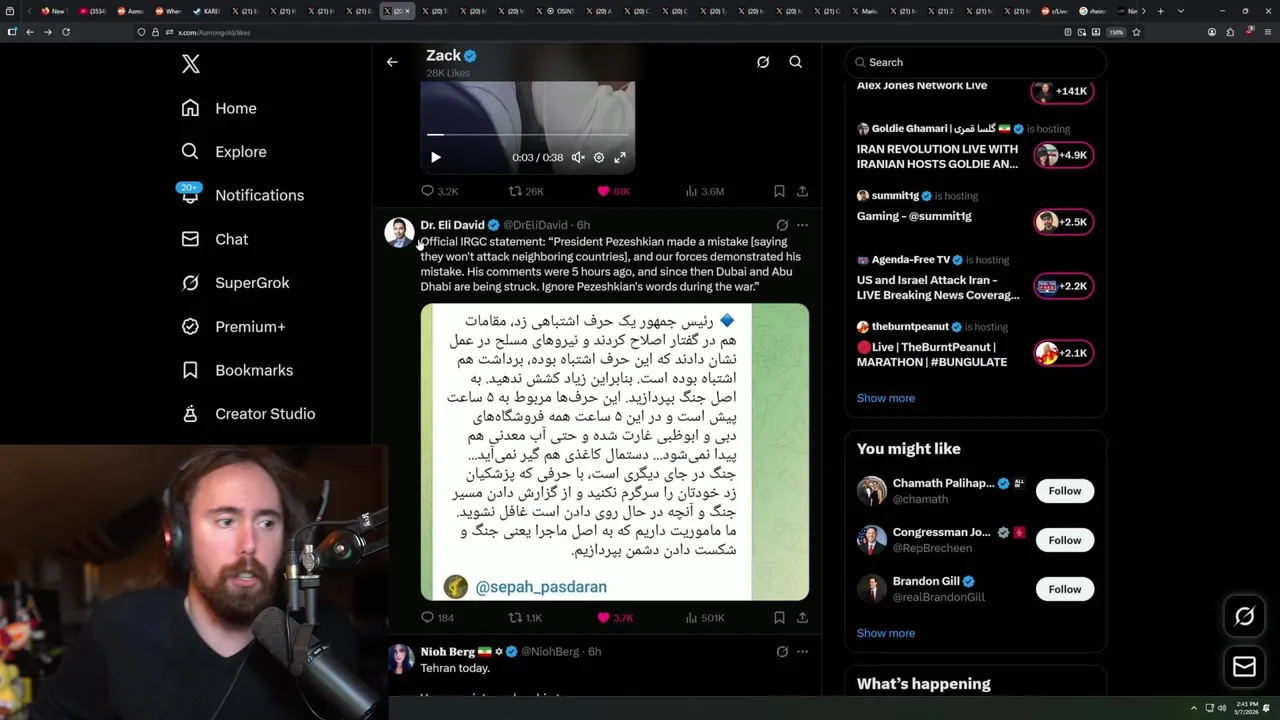Image resolution: width=1280 pixels, height=720 pixels.
Task: Join Alex Jones Network Live space (+141K)
Action: coord(1062,91)
